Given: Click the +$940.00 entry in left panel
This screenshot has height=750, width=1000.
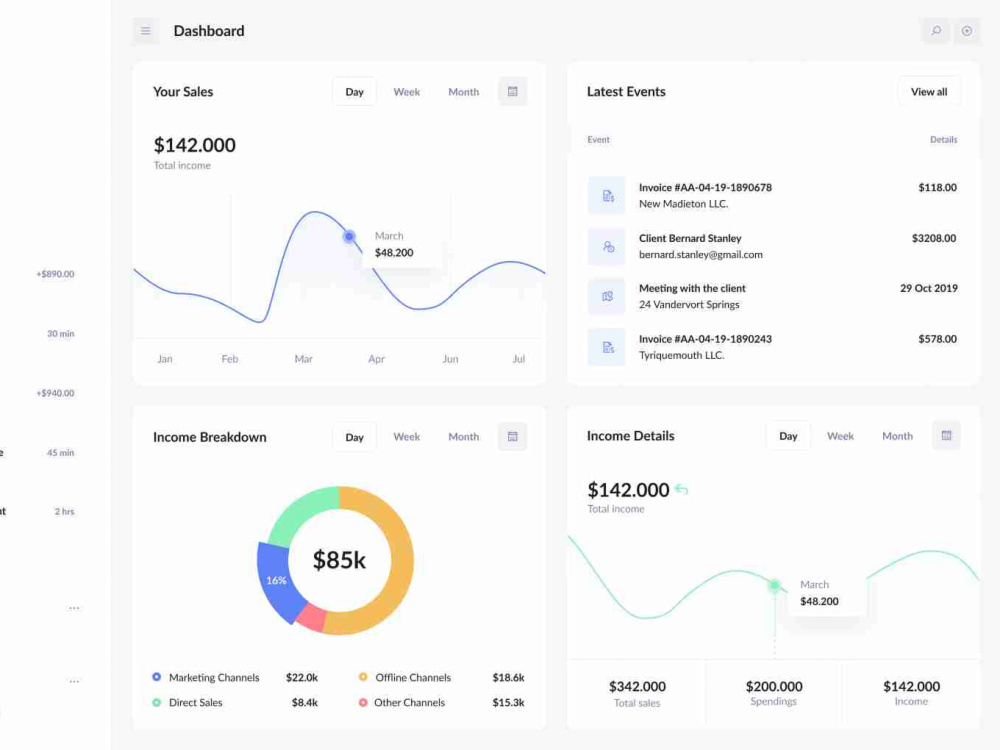Looking at the screenshot, I should tap(55, 393).
